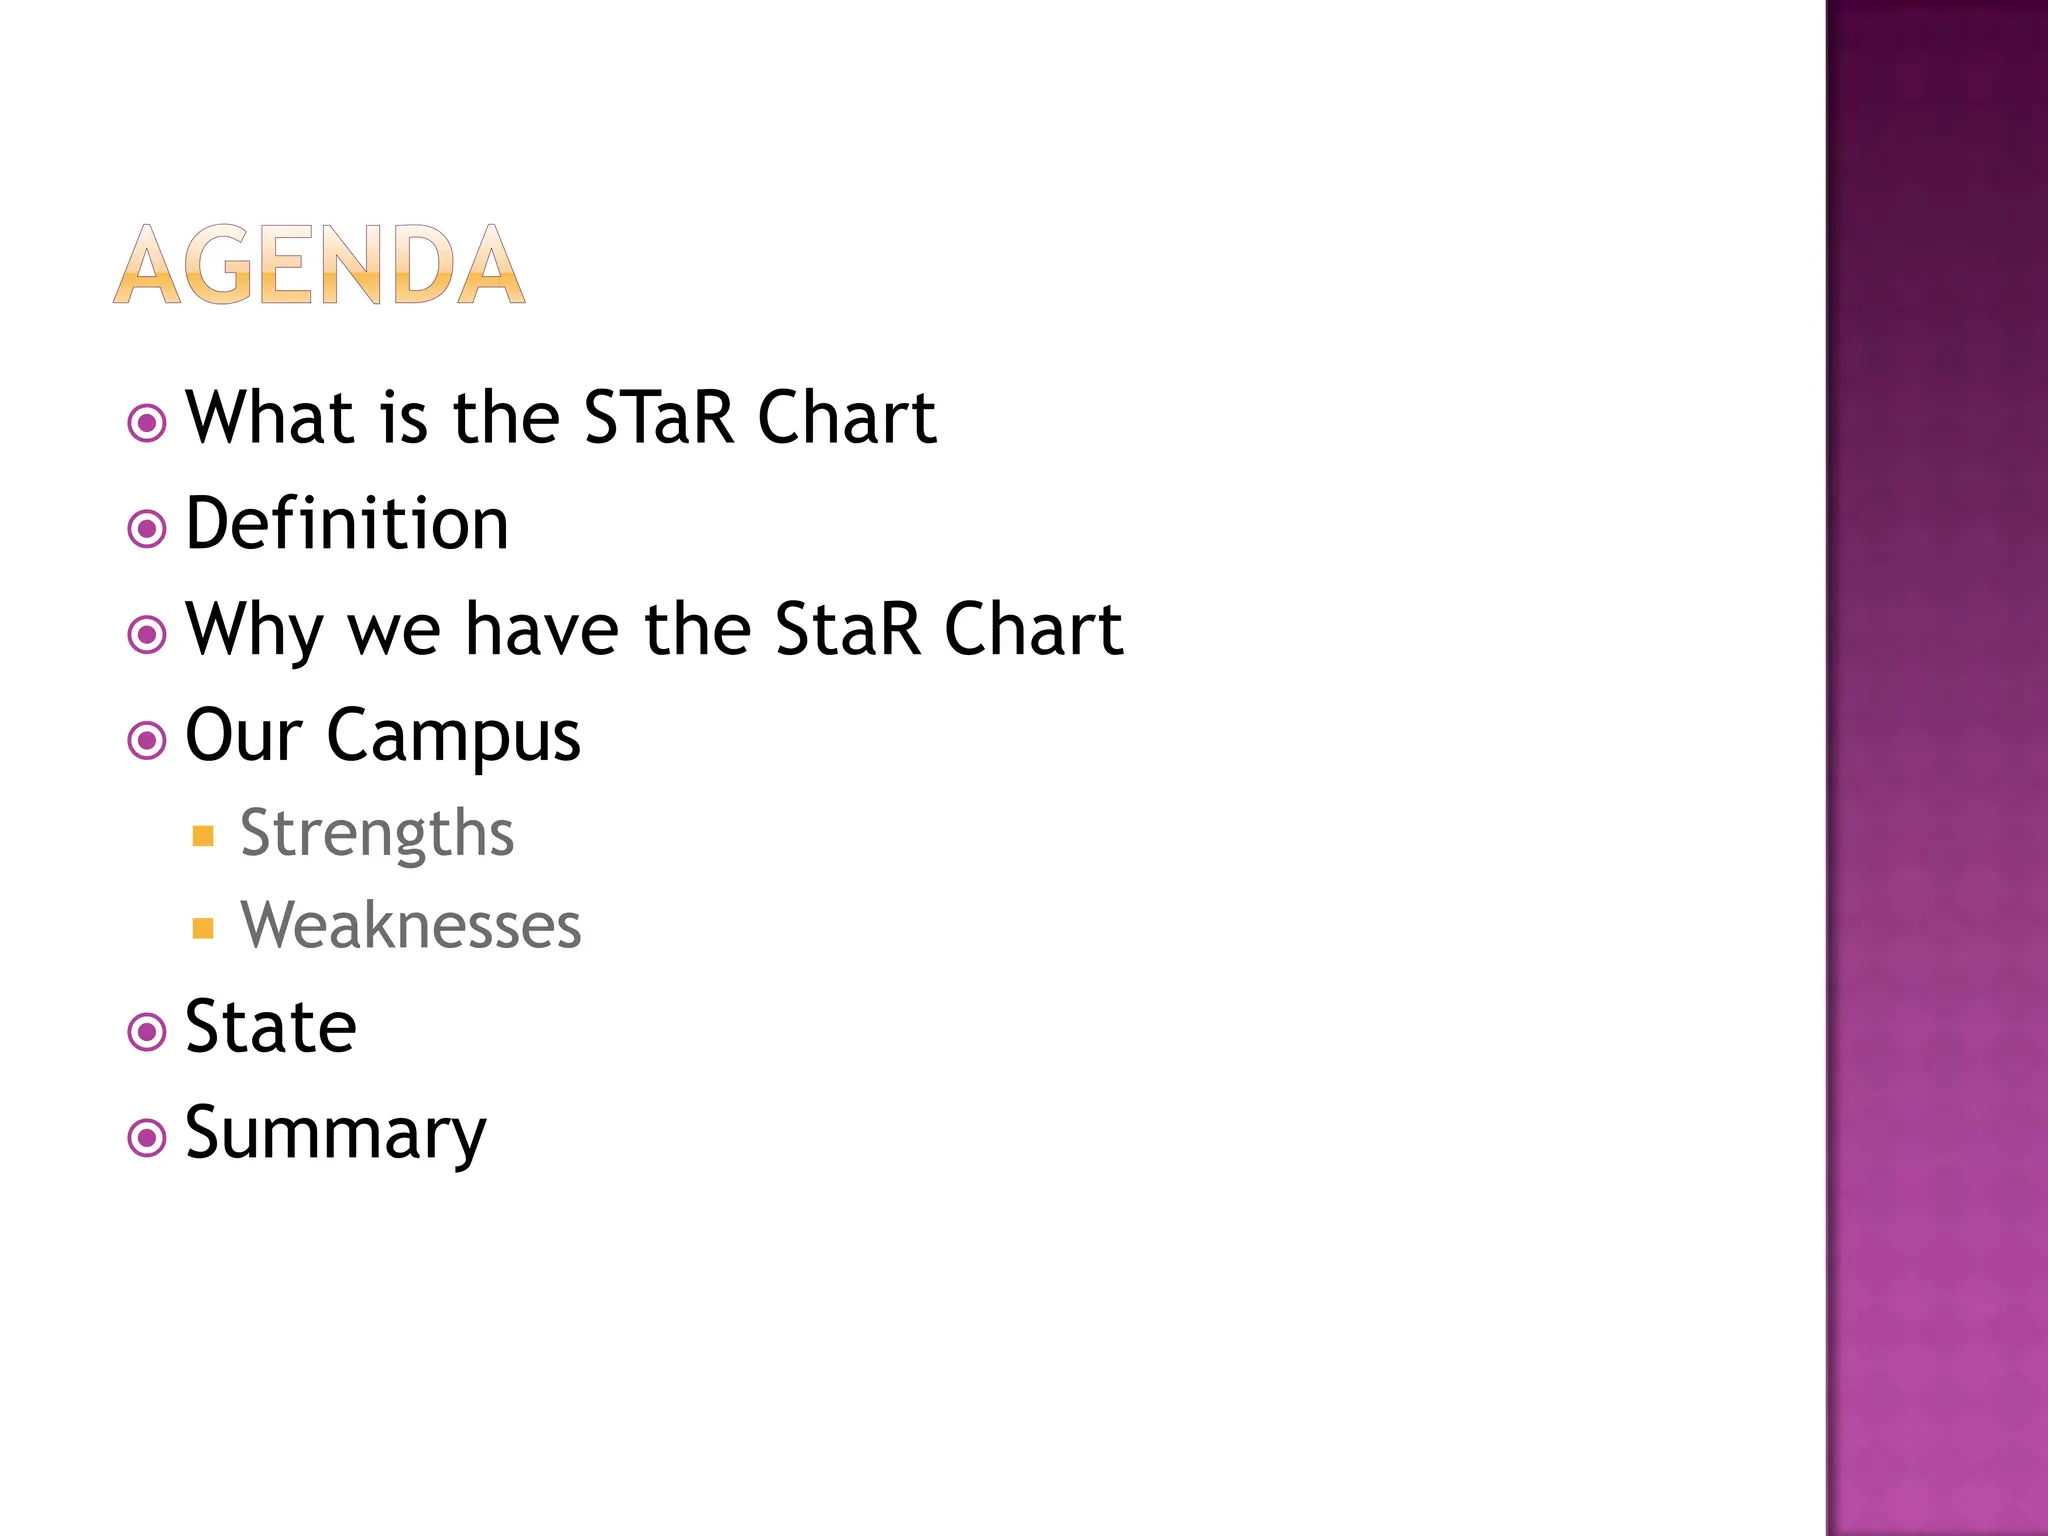Click the circular bullet beside "State"
Image resolution: width=2048 pixels, height=1536 pixels.
pos(147,1031)
